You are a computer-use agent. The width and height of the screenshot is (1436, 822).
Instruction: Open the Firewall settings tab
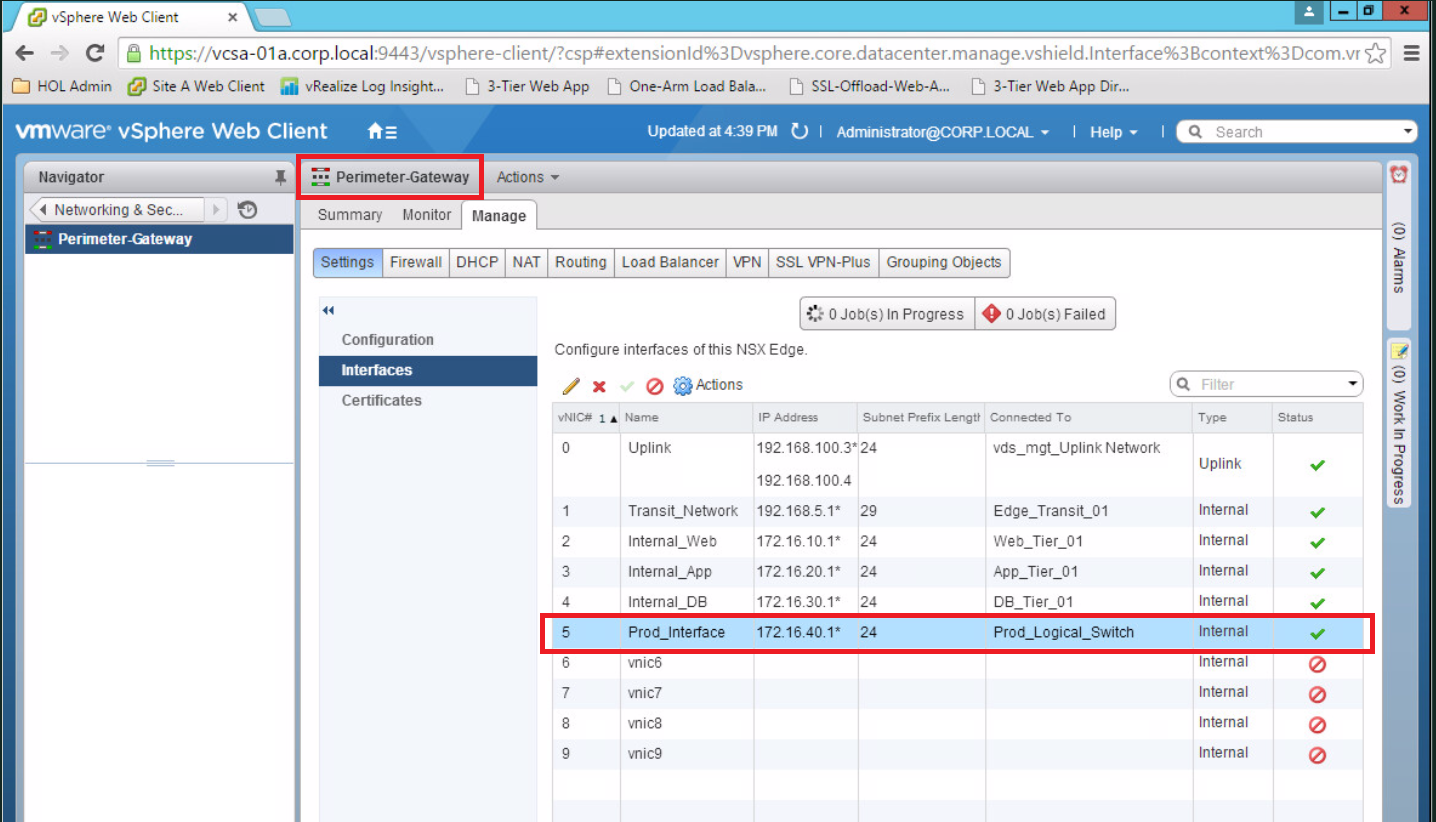(416, 262)
